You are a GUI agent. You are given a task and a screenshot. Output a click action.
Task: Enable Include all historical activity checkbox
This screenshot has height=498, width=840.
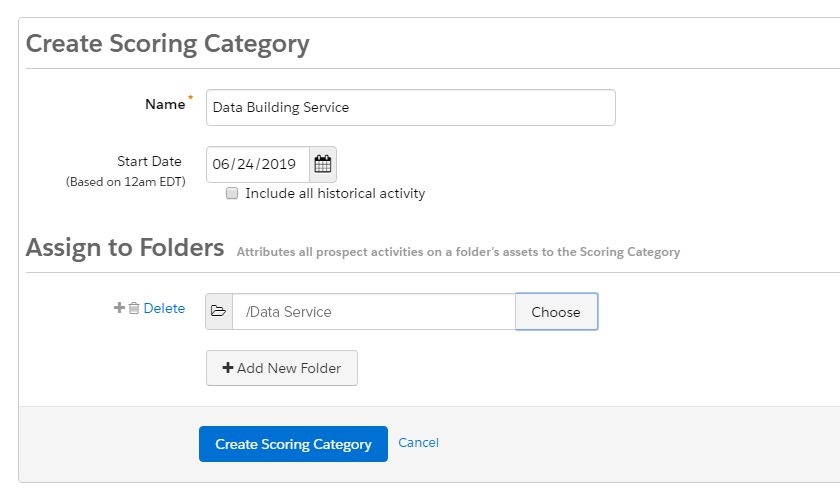[232, 193]
